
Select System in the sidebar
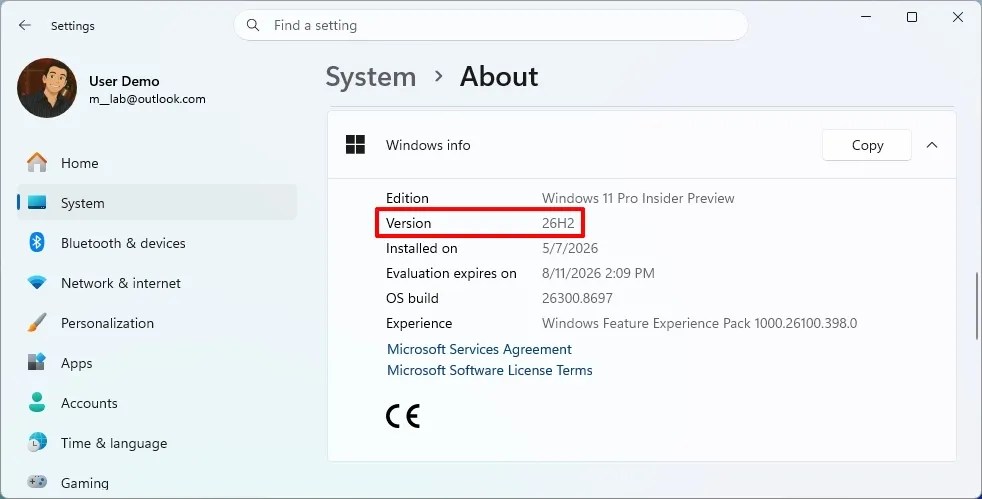tap(157, 203)
